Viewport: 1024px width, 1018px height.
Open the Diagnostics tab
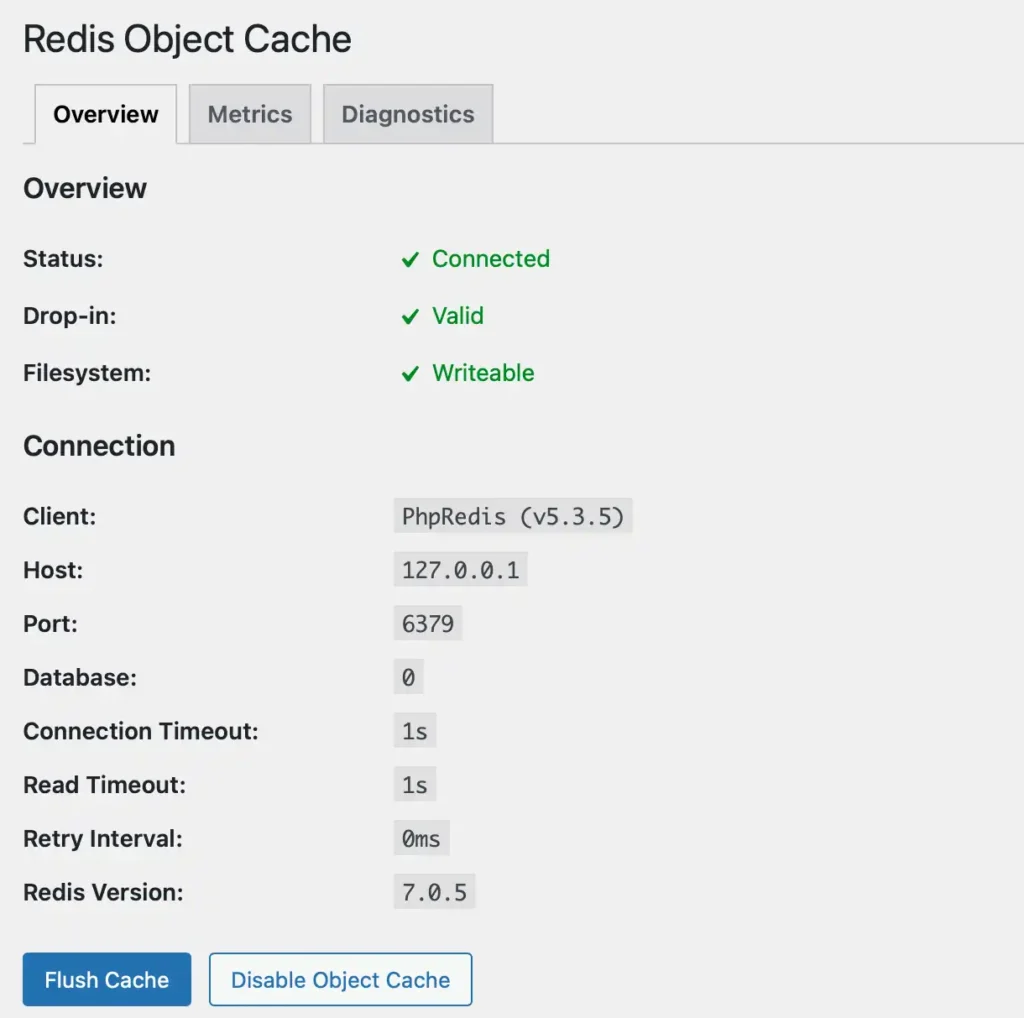[408, 114]
